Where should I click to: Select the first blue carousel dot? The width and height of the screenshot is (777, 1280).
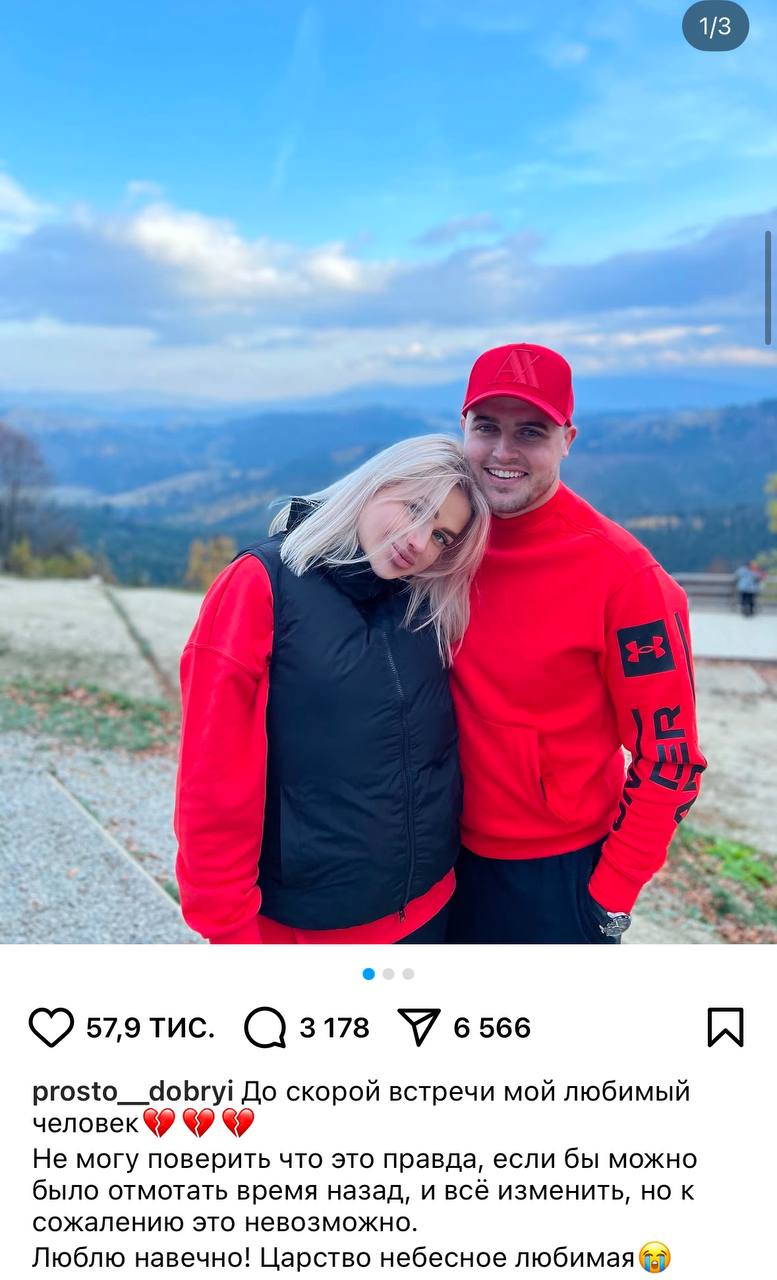point(369,973)
